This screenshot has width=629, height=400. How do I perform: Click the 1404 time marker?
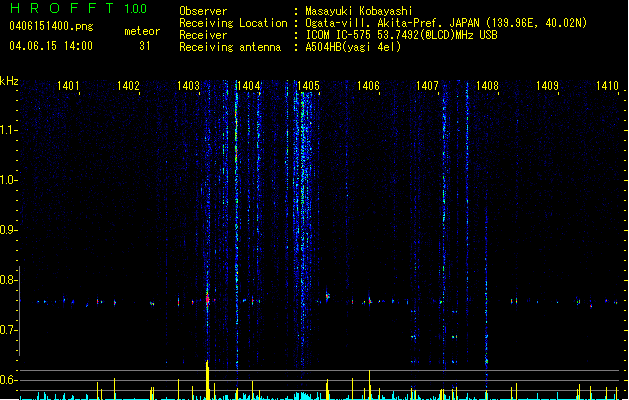pyautogui.click(x=248, y=86)
